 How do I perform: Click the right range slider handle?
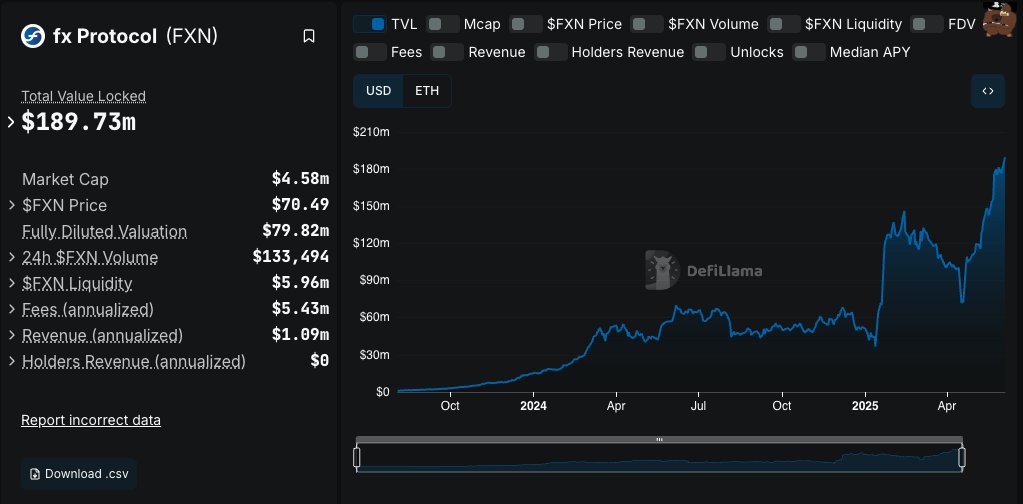pyautogui.click(x=962, y=457)
